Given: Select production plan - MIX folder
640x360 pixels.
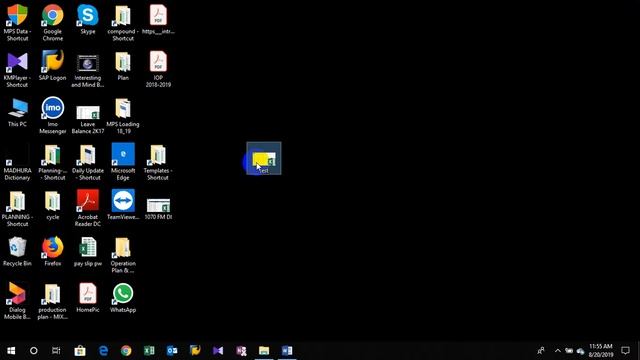Looking at the screenshot, I should [53, 301].
